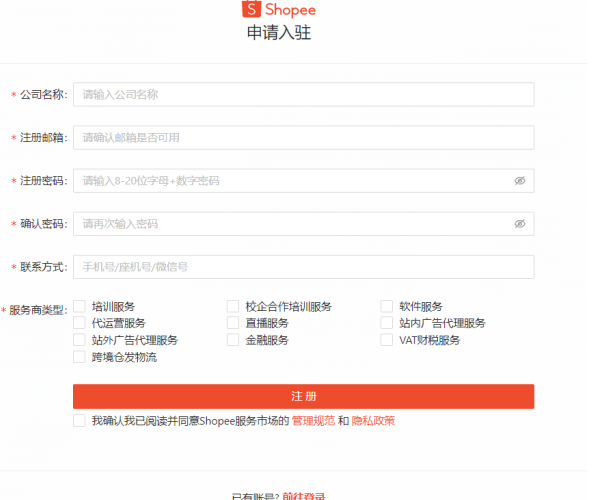Open the 管理规范 link
Viewport: 595px width, 500px height.
click(313, 421)
